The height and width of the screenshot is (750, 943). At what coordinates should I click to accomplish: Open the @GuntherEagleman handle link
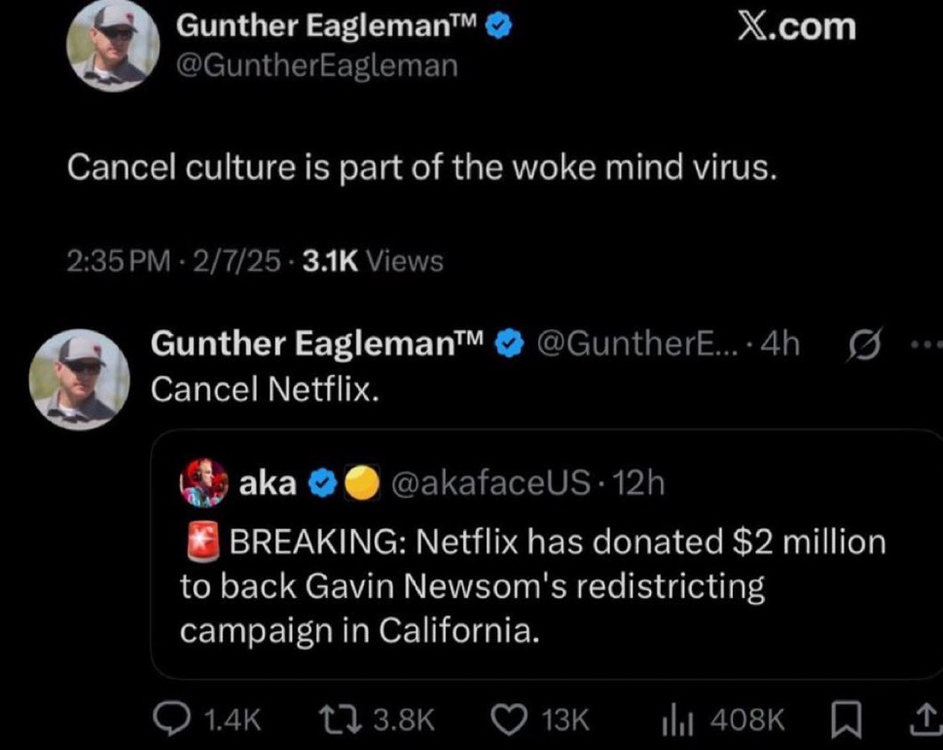coord(317,66)
